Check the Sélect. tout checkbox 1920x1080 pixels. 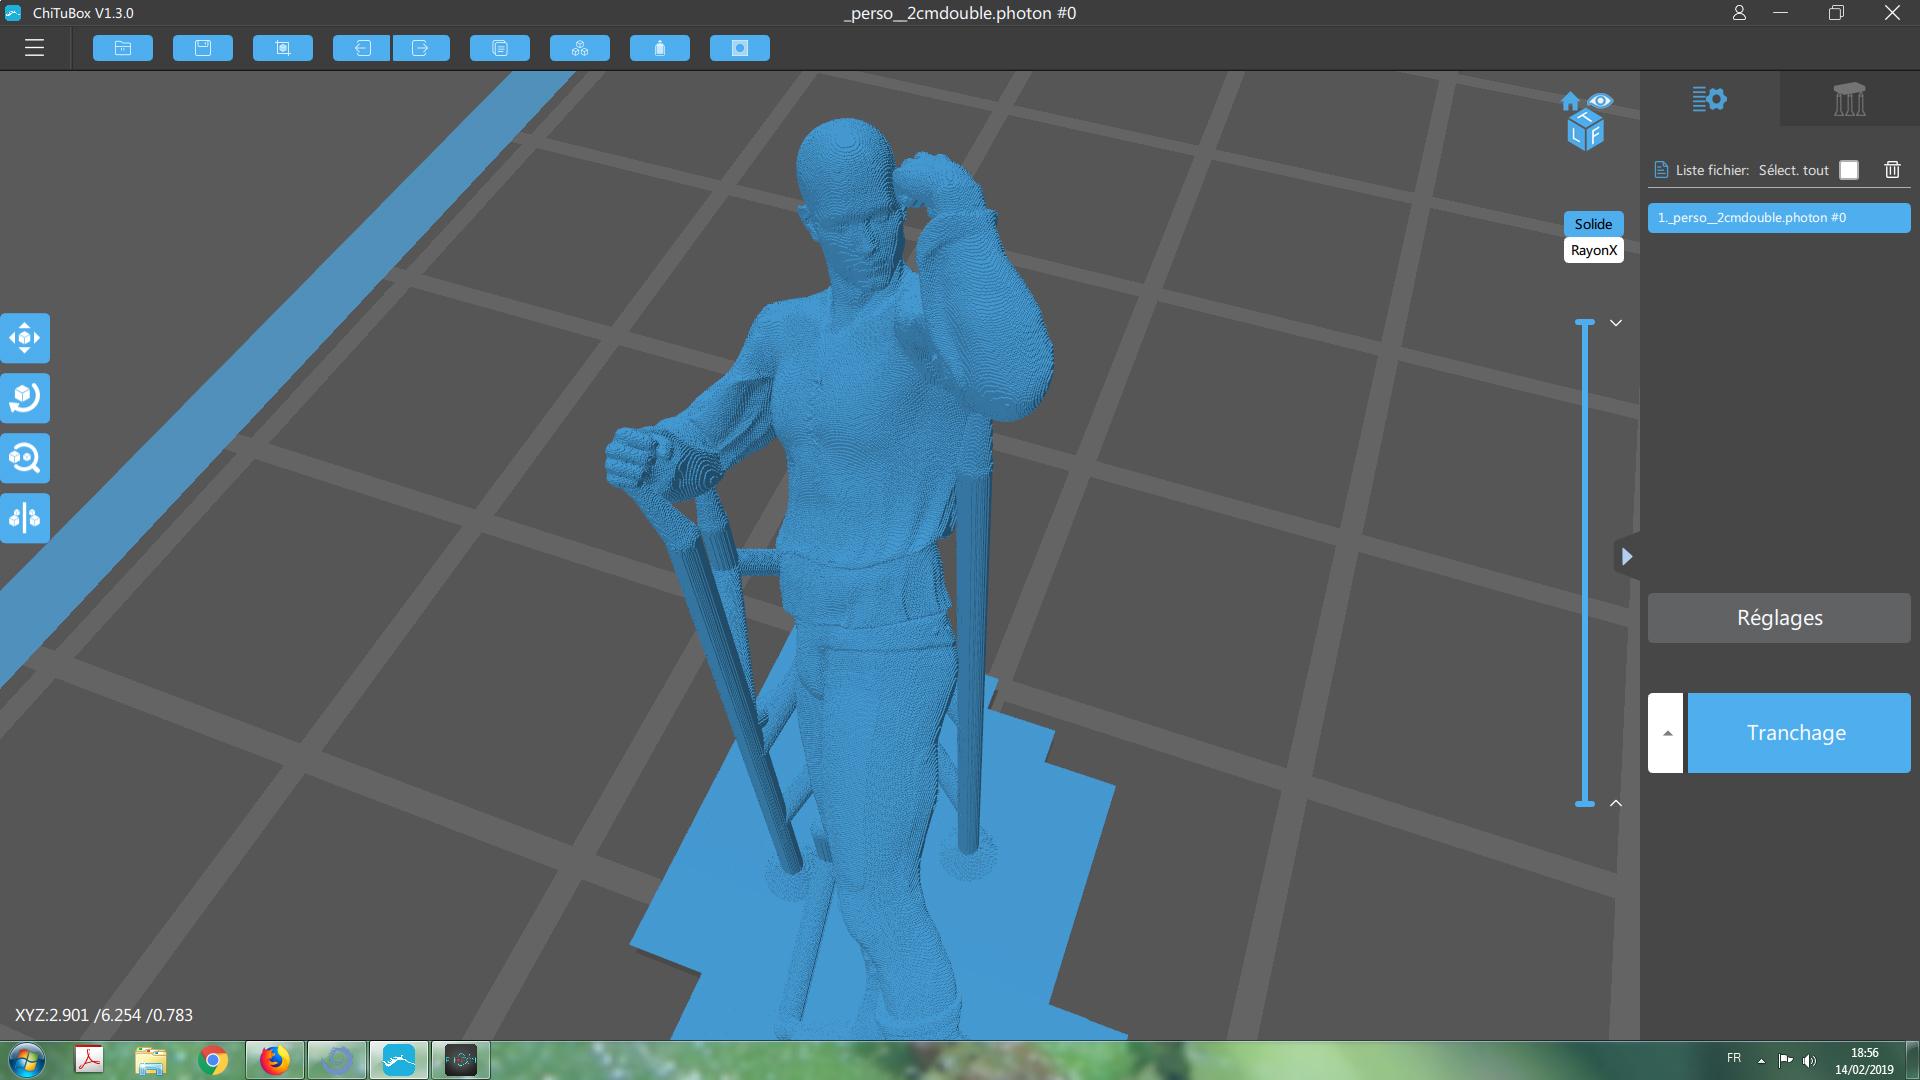click(1849, 170)
